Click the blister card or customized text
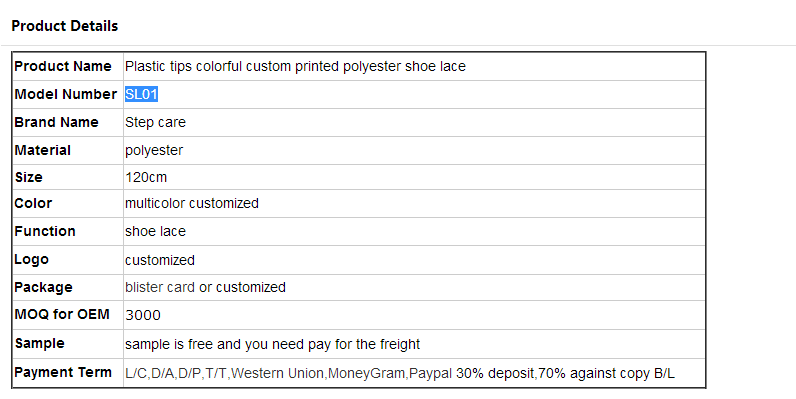 (x=206, y=287)
